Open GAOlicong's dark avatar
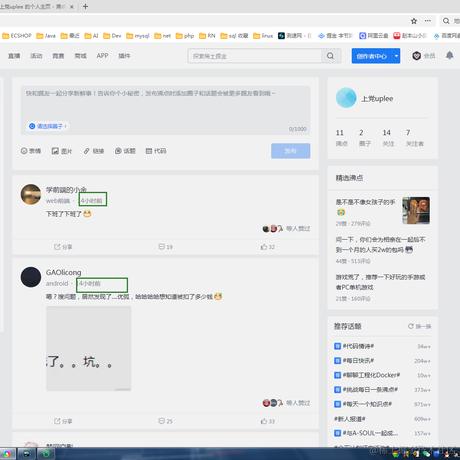This screenshot has height=460, width=460. pyautogui.click(x=31, y=277)
